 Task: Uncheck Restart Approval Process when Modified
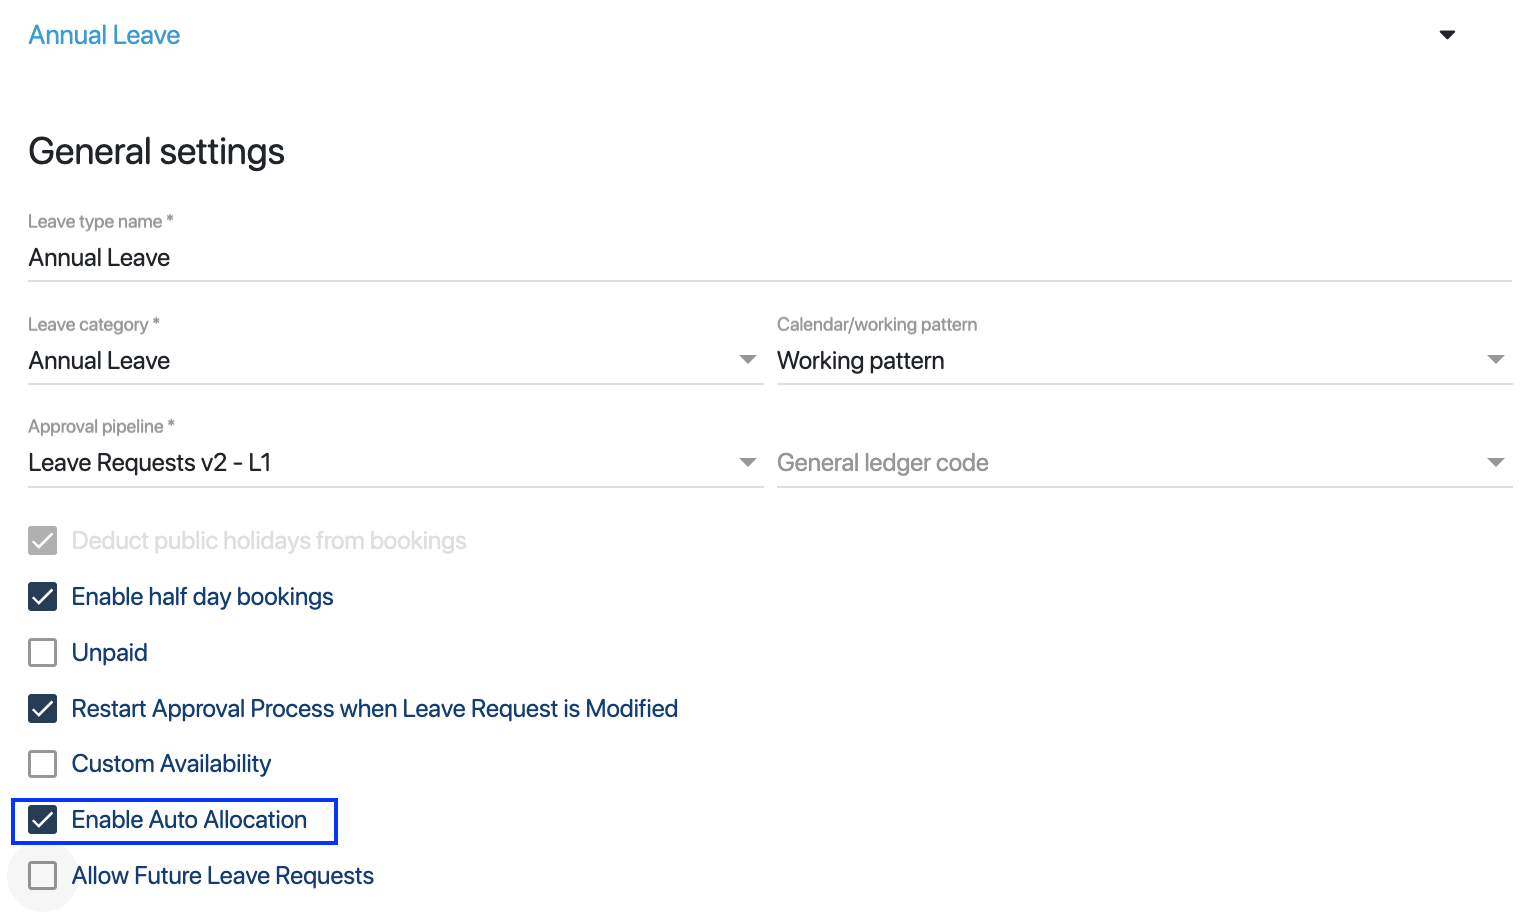point(43,709)
